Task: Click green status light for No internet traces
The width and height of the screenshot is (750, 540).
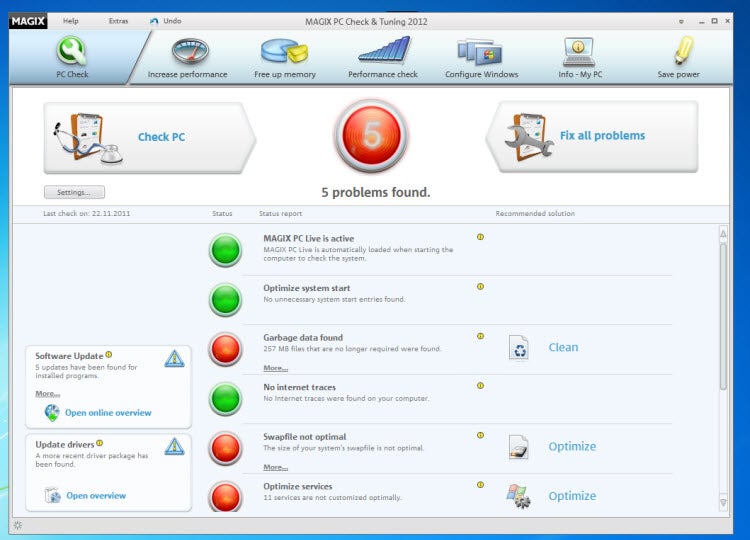Action: point(225,398)
